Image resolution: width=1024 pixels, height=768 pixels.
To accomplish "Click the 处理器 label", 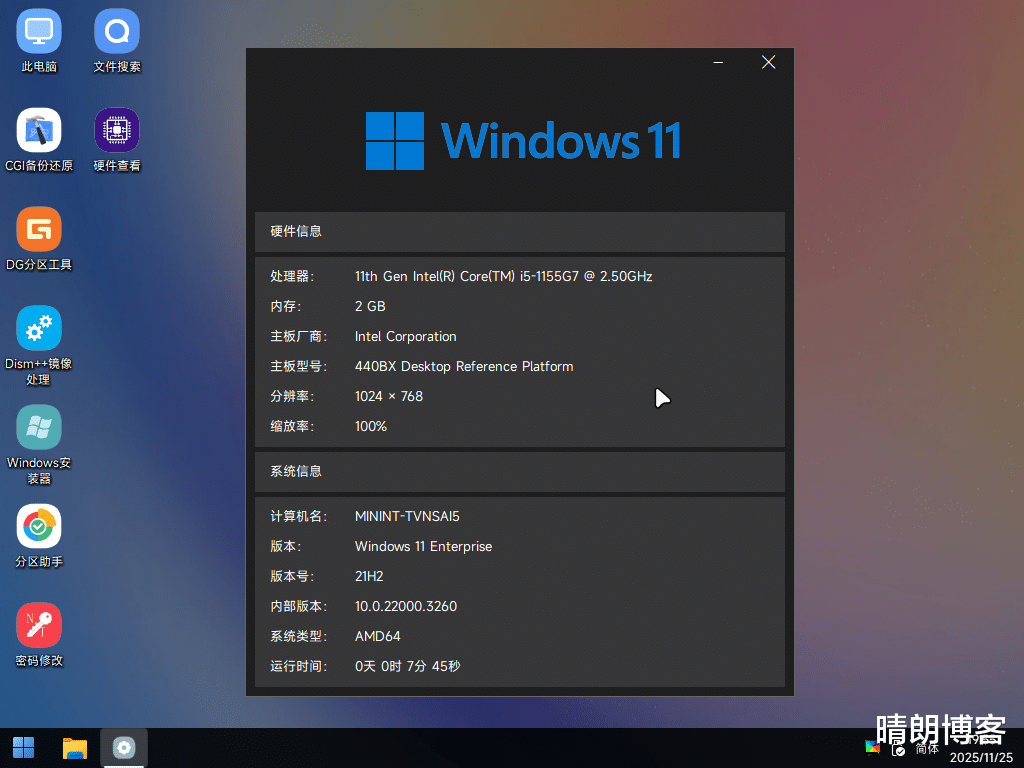I will pos(293,276).
